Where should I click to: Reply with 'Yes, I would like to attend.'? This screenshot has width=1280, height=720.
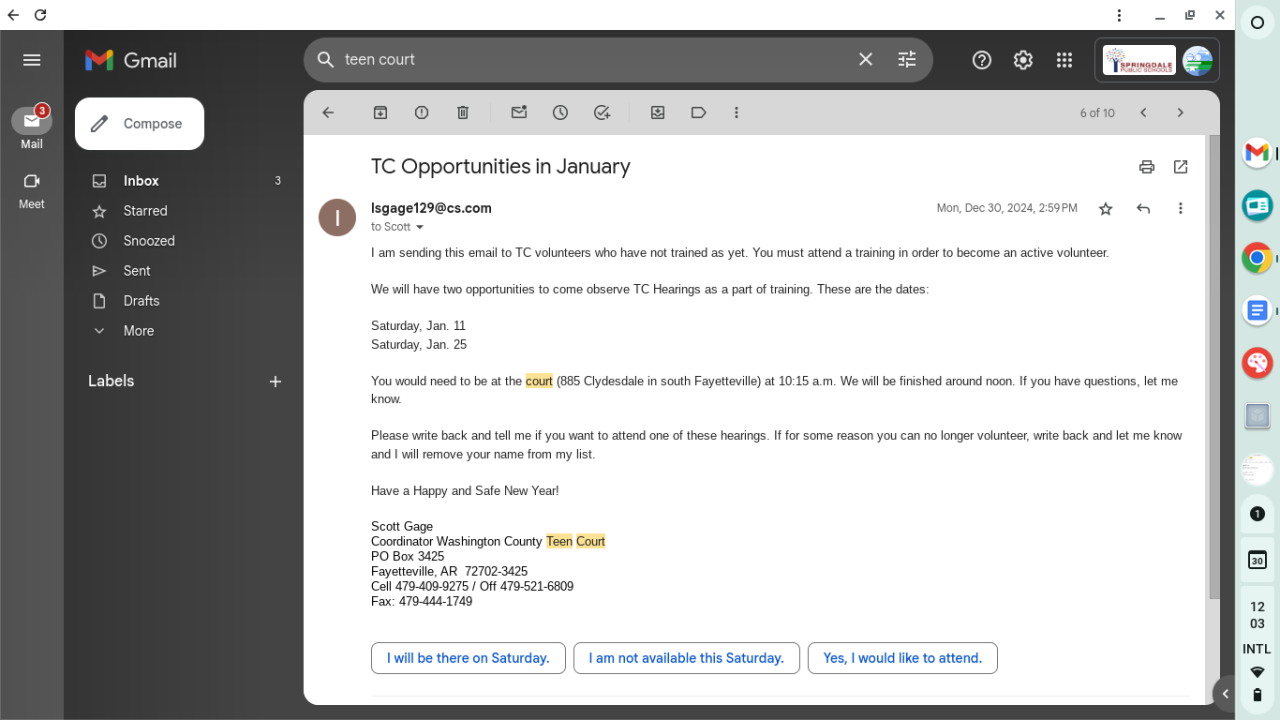coord(902,658)
